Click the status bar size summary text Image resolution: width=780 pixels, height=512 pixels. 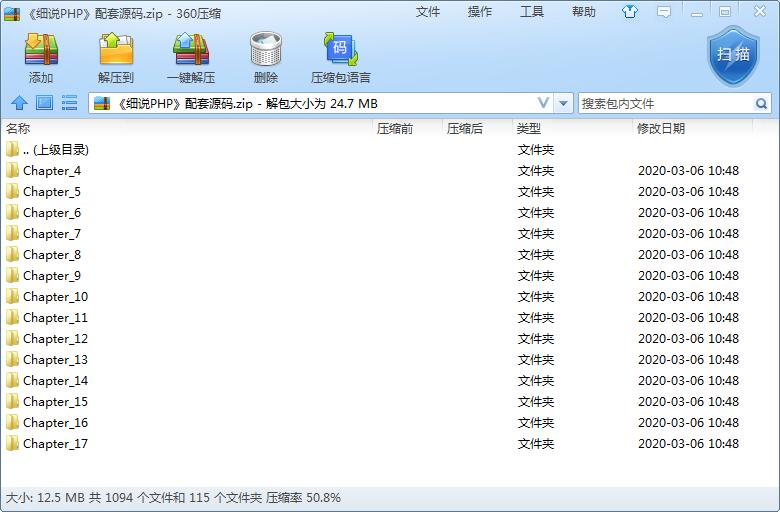tap(173, 498)
